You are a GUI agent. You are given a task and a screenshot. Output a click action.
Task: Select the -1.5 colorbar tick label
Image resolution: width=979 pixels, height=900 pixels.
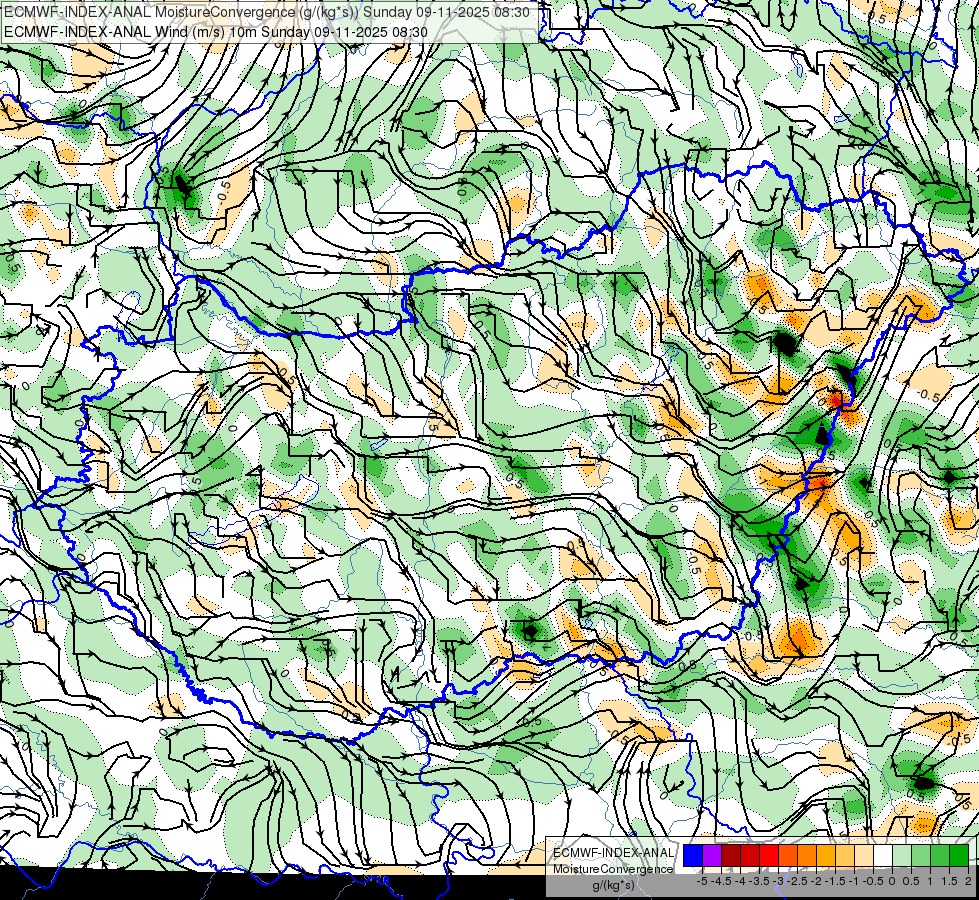click(835, 881)
